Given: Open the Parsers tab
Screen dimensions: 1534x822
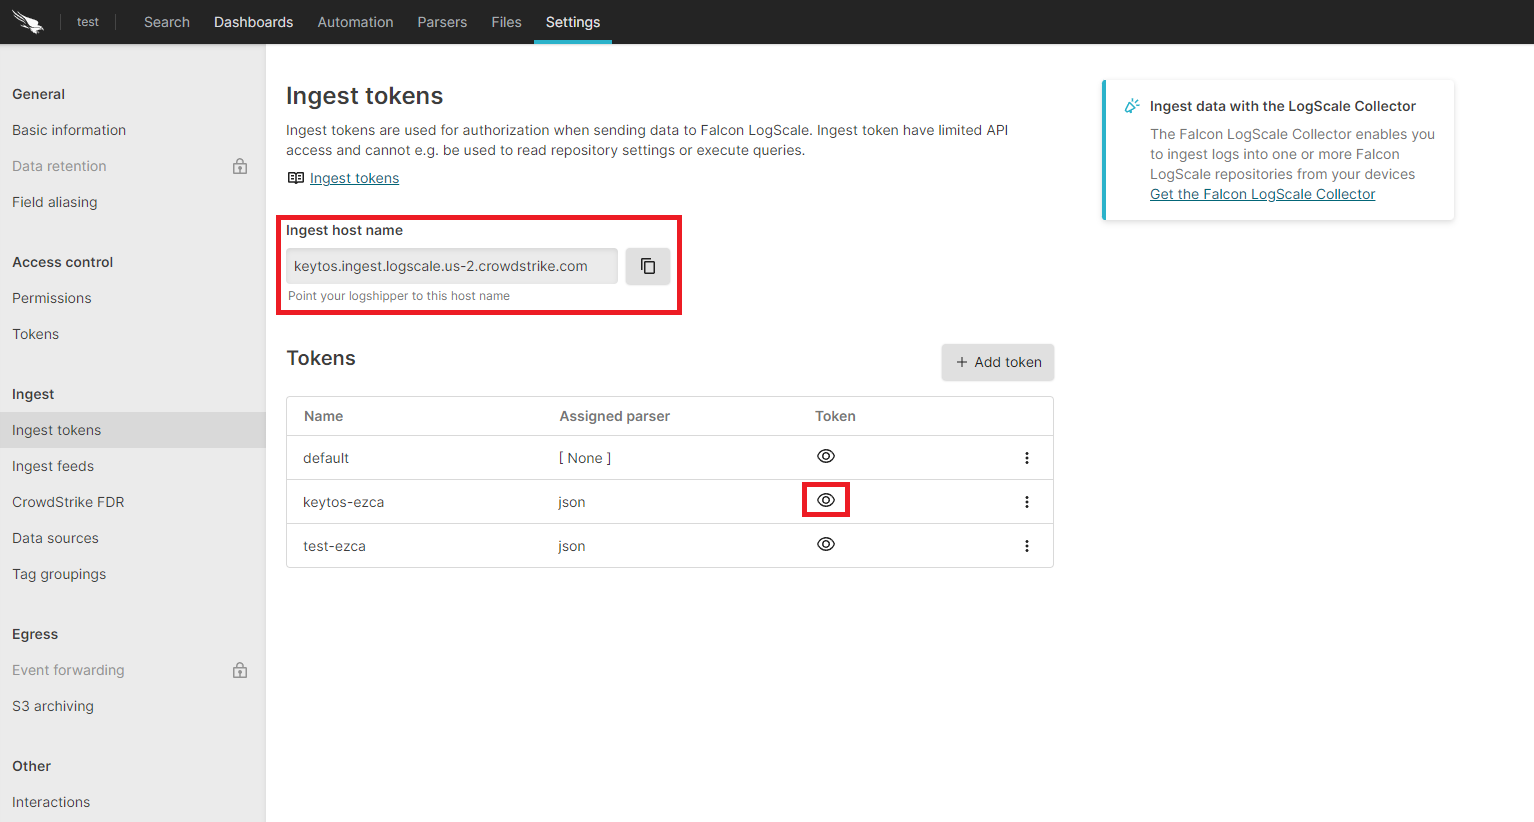Looking at the screenshot, I should pos(442,22).
